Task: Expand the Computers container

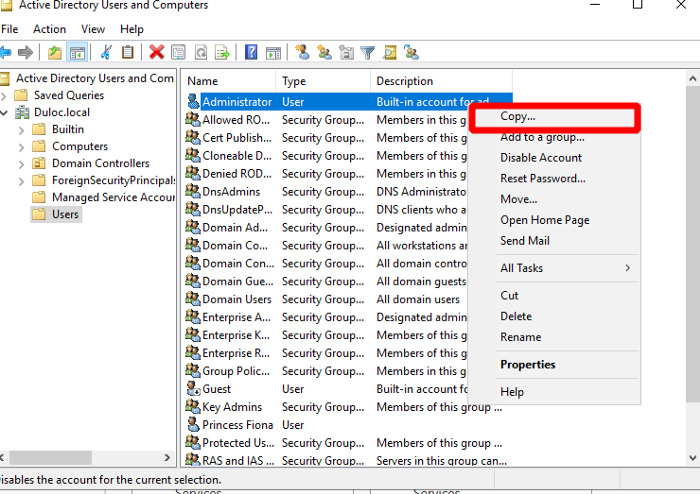Action: pyautogui.click(x=21, y=147)
